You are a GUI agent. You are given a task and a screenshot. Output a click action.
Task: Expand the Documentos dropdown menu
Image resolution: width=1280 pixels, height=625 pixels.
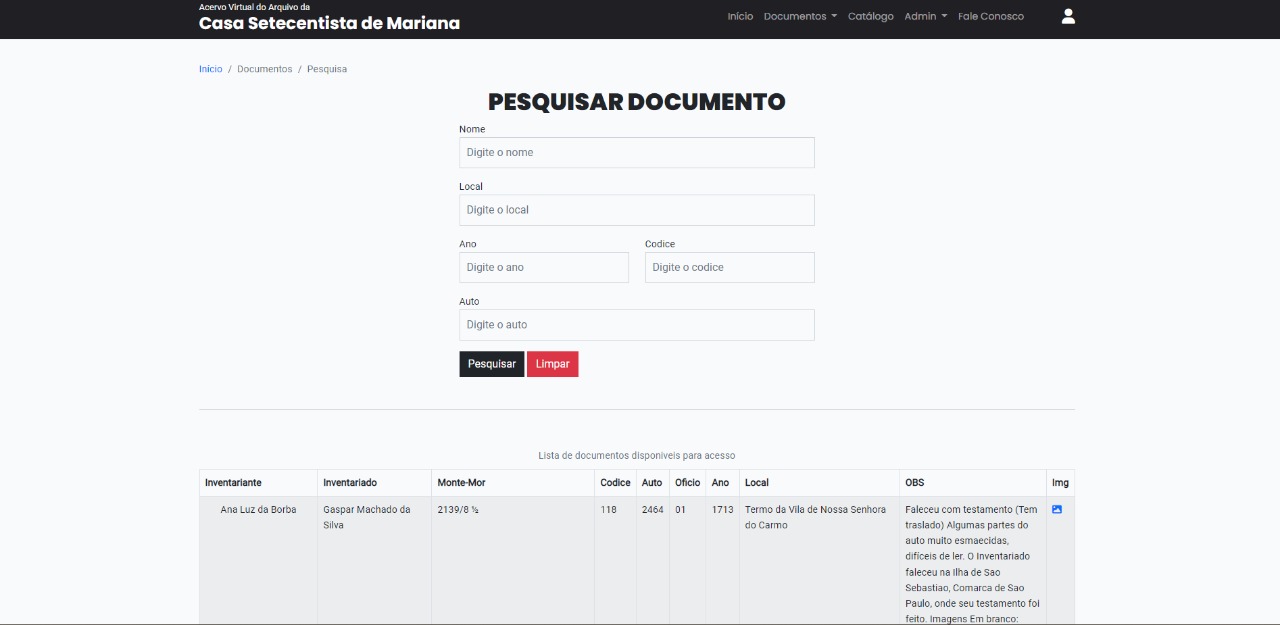800,16
